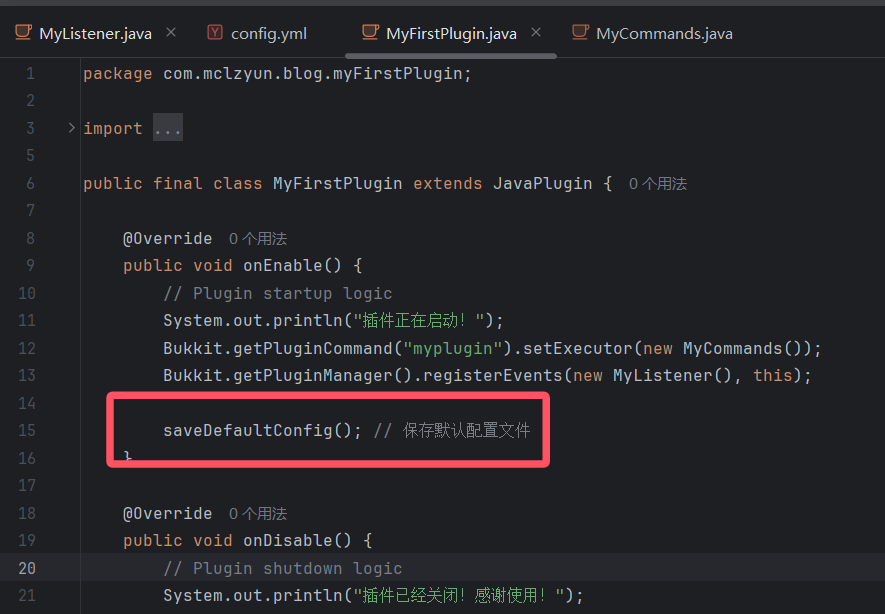Click line number 19 in the gutter
This screenshot has width=885, height=614.
click(x=27, y=541)
